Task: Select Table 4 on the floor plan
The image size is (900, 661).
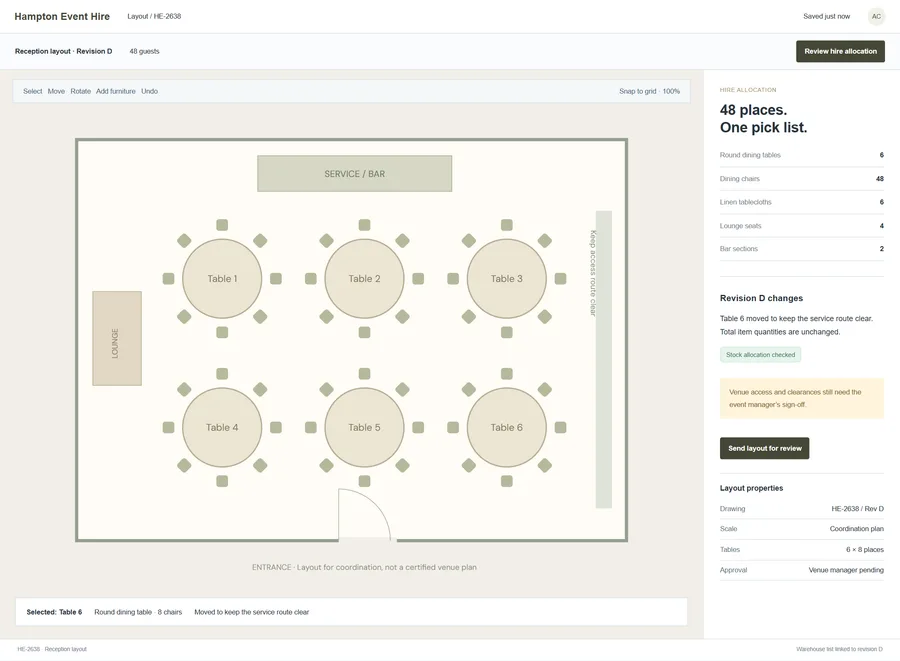Action: pyautogui.click(x=222, y=427)
